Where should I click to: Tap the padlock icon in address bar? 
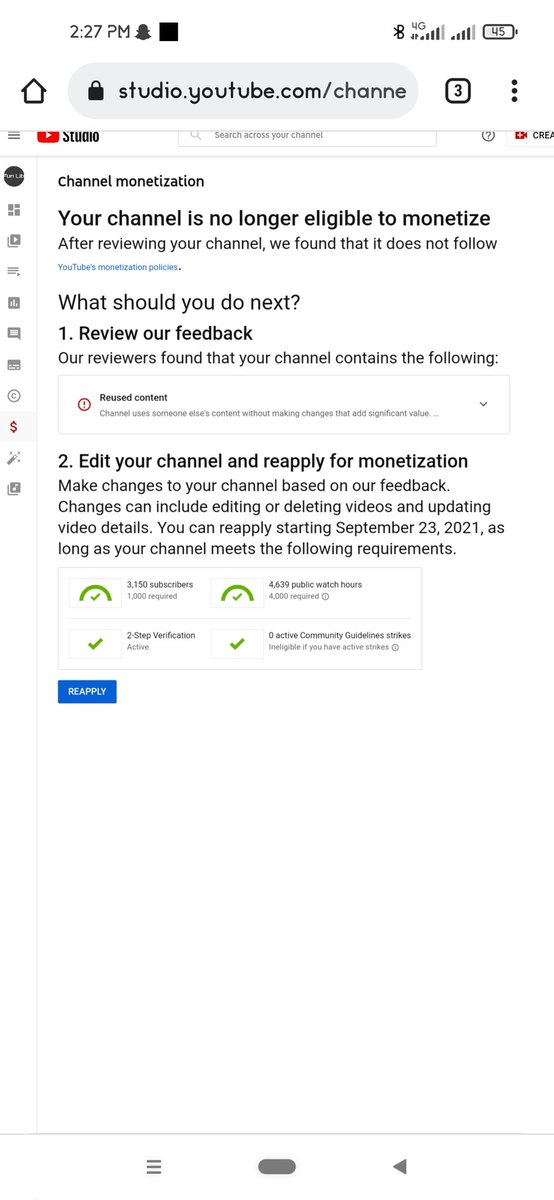click(96, 91)
